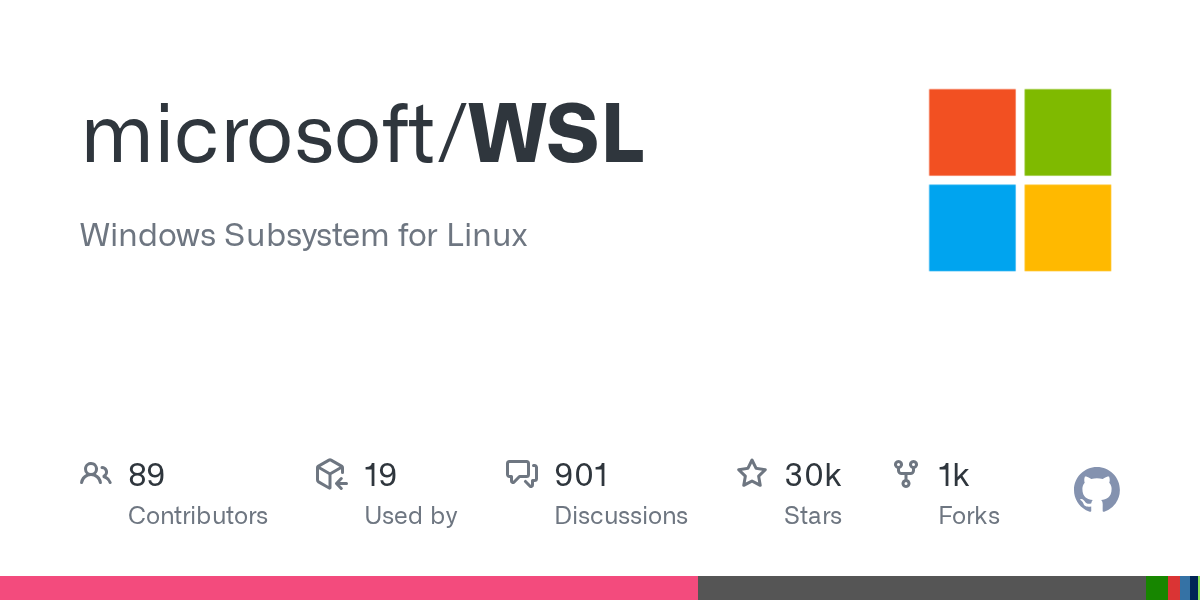Click the "Windows Subsystem for Linux" description
This screenshot has width=1200, height=600.
[303, 235]
